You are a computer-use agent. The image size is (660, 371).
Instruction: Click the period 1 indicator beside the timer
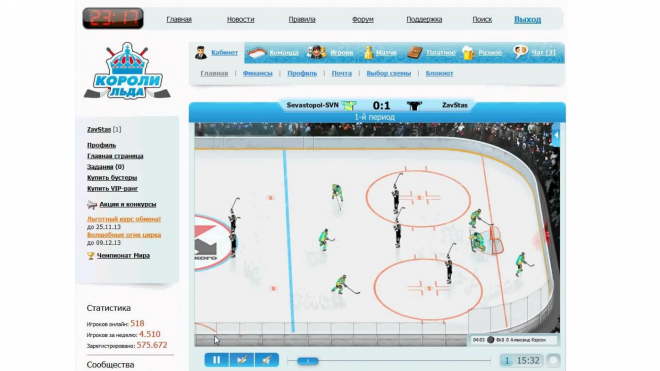[507, 361]
